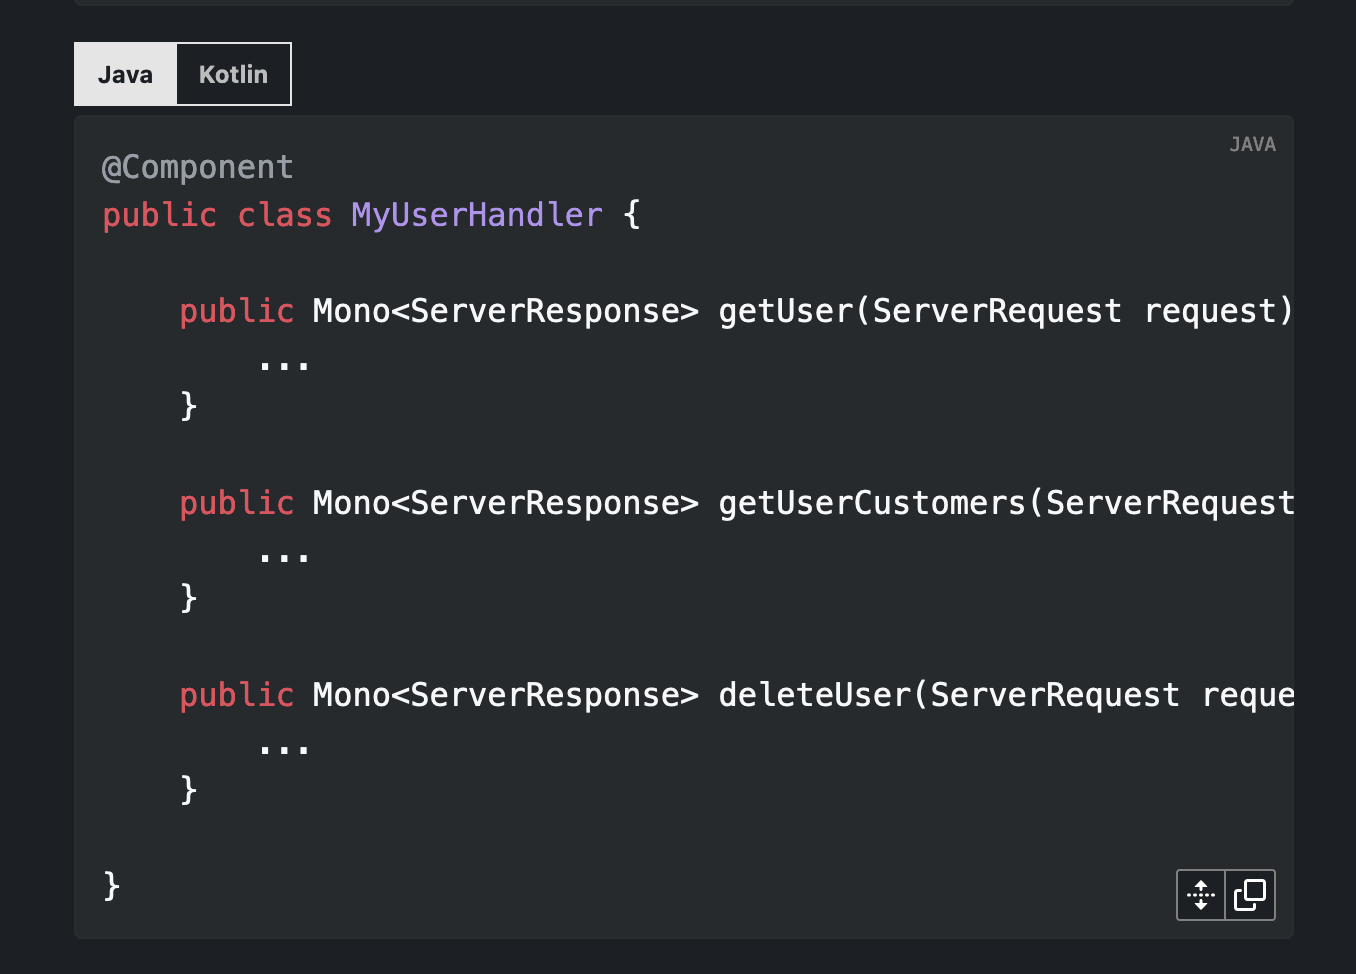Toggle the code sample back to Java
Image resolution: width=1356 pixels, height=974 pixels.
click(125, 73)
